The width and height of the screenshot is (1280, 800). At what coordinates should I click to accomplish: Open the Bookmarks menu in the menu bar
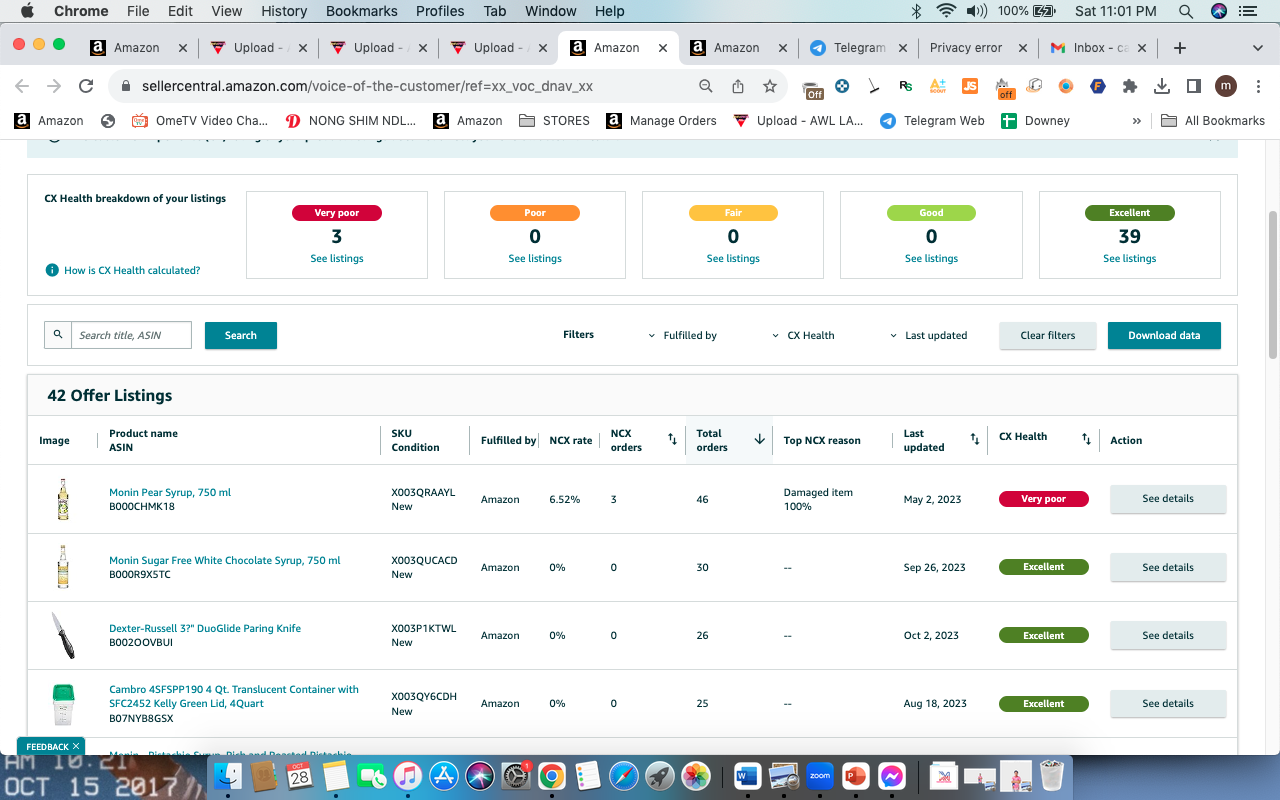362,11
